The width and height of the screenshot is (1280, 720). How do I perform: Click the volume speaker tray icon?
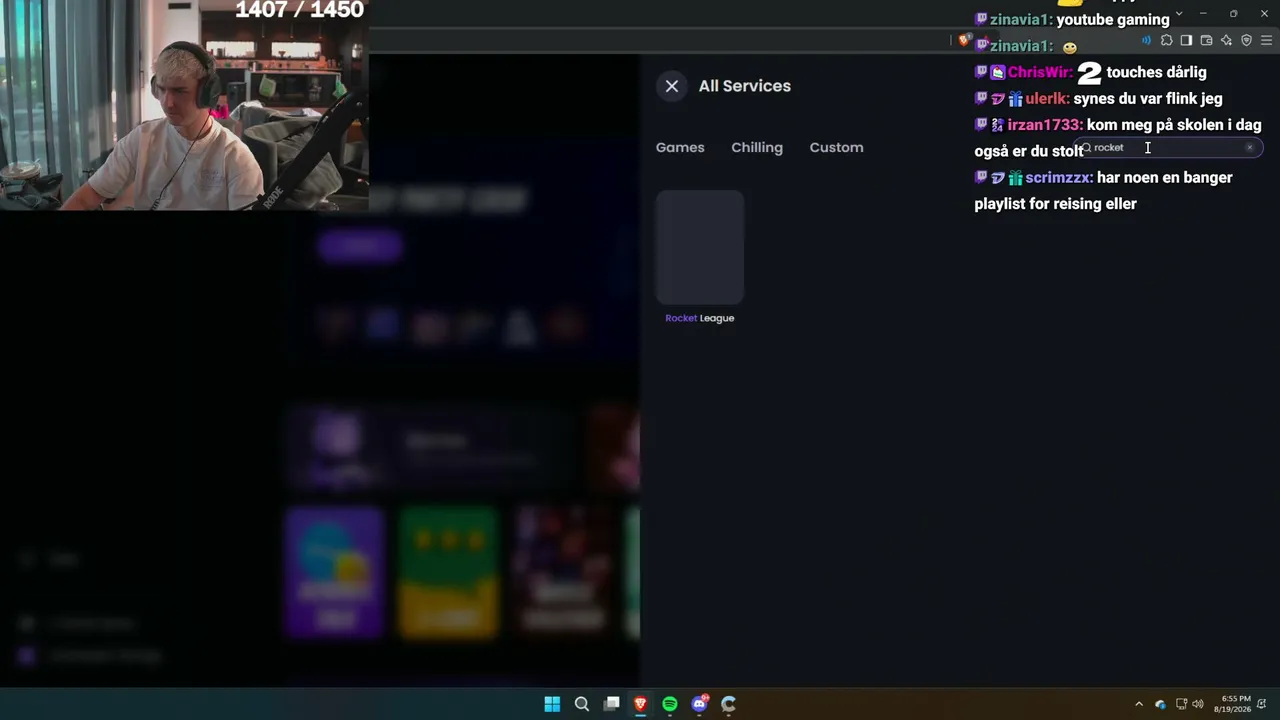click(1197, 704)
